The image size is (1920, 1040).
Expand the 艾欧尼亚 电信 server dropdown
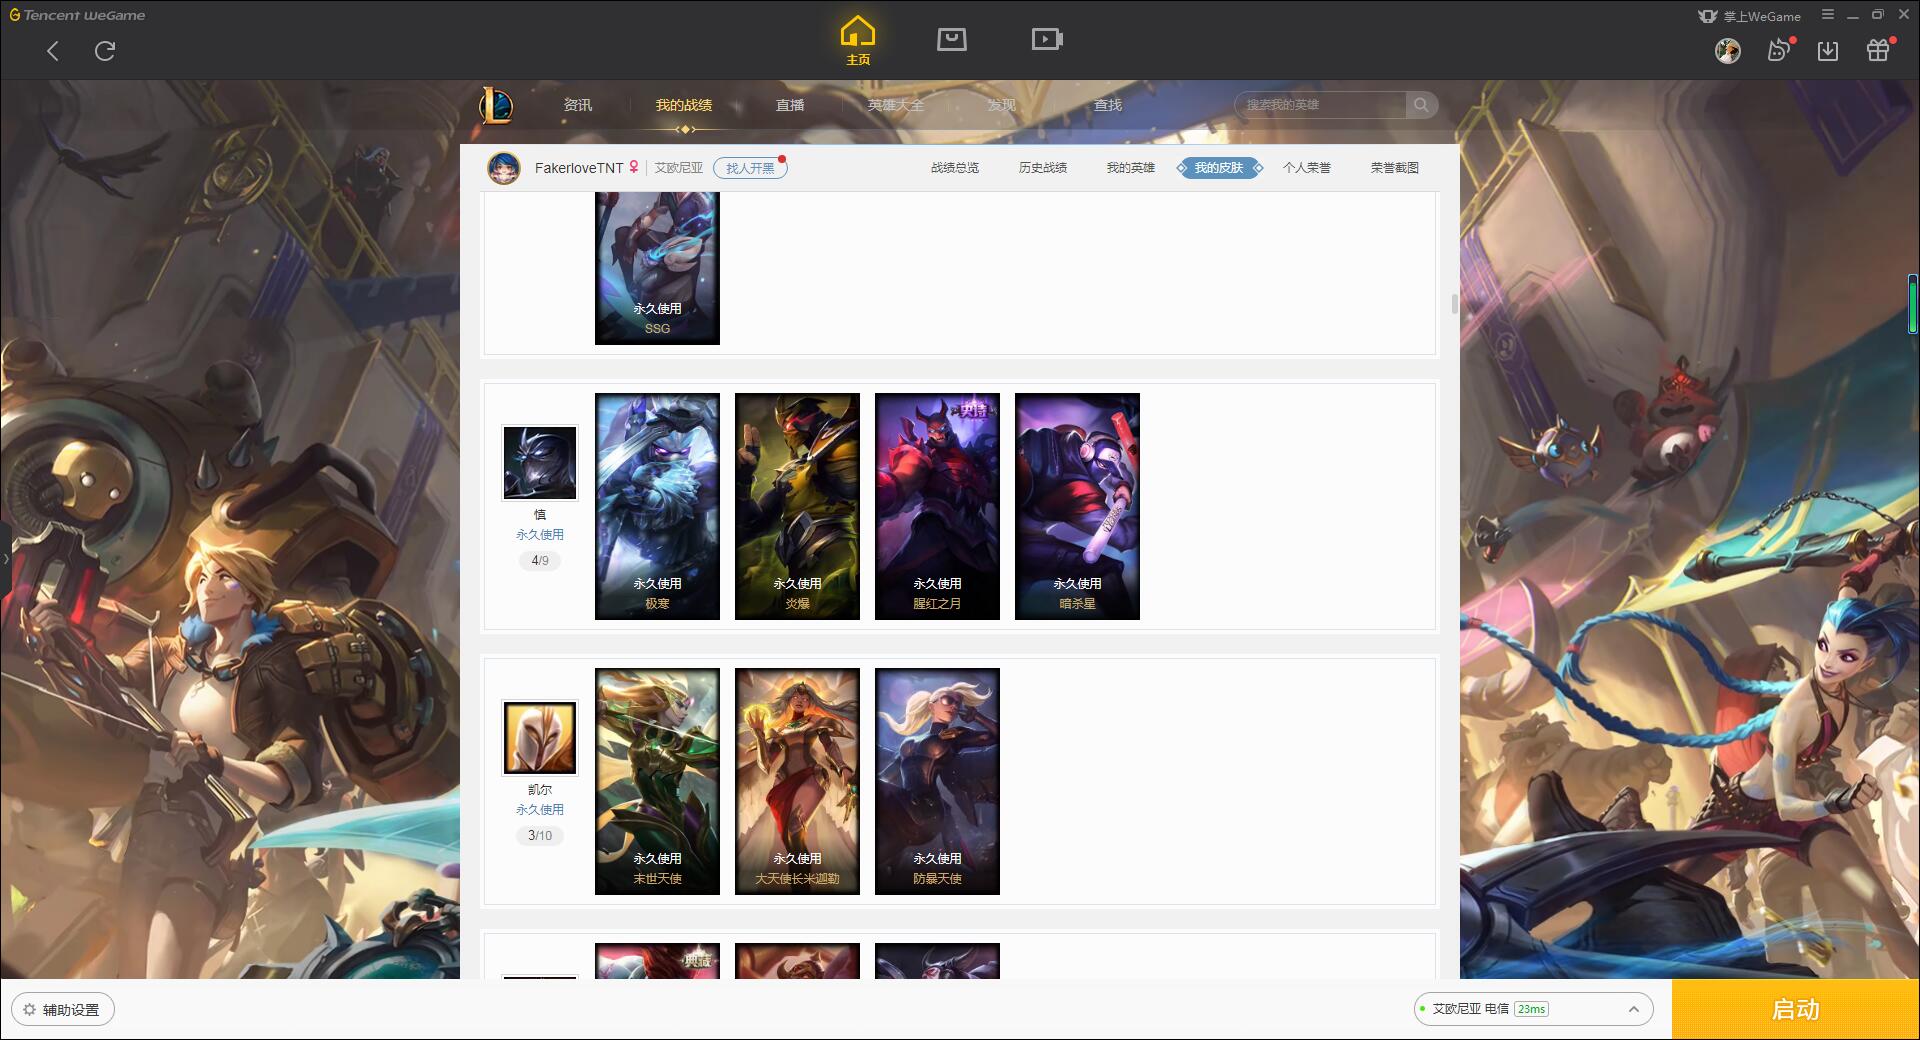tap(1533, 1009)
